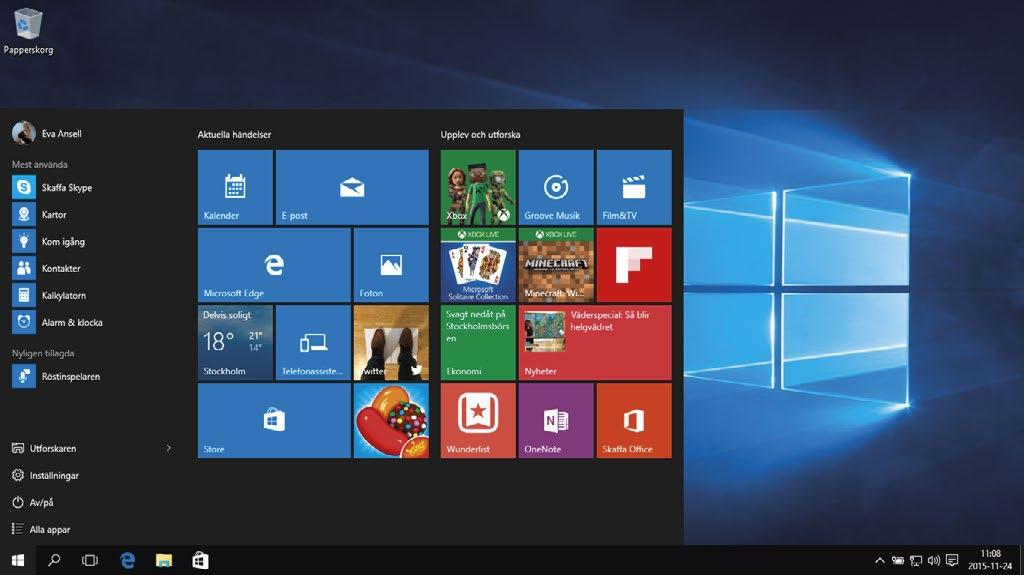Expand the Utforskaren jump list arrow
The image size is (1024, 575).
pos(168,448)
